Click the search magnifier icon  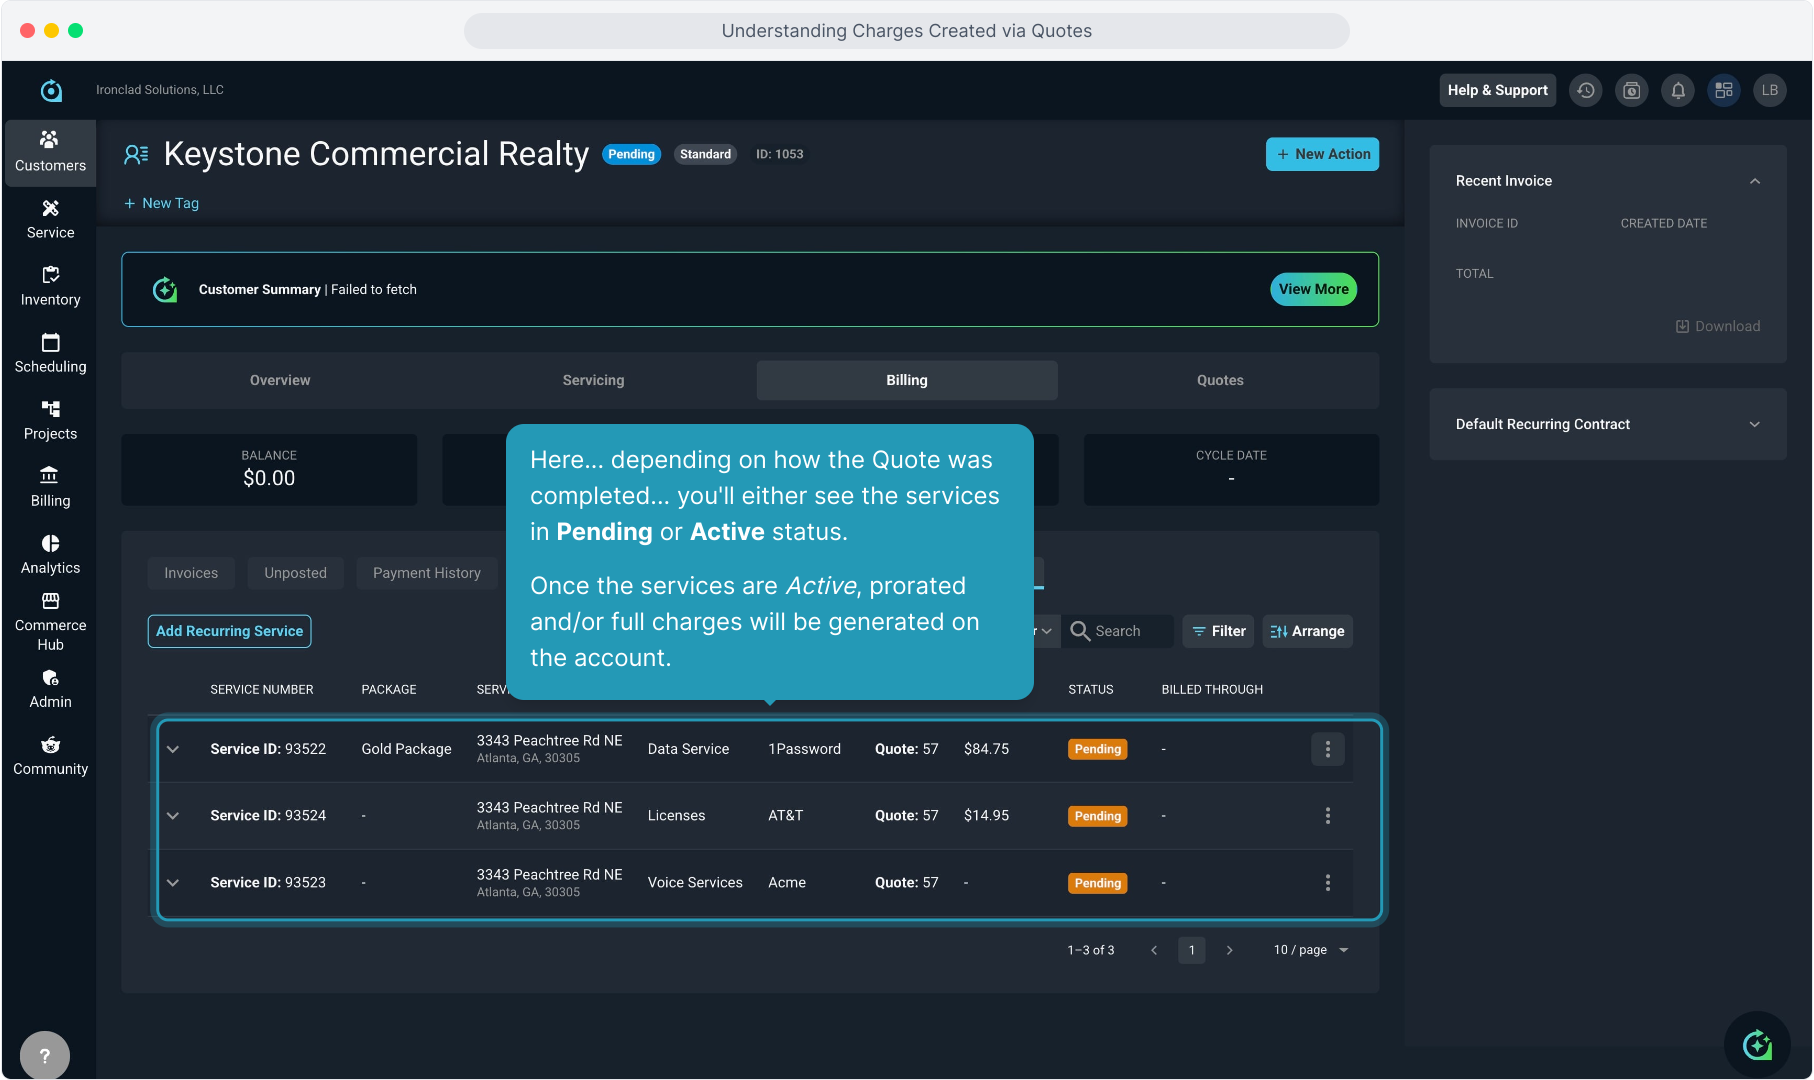pos(1080,631)
